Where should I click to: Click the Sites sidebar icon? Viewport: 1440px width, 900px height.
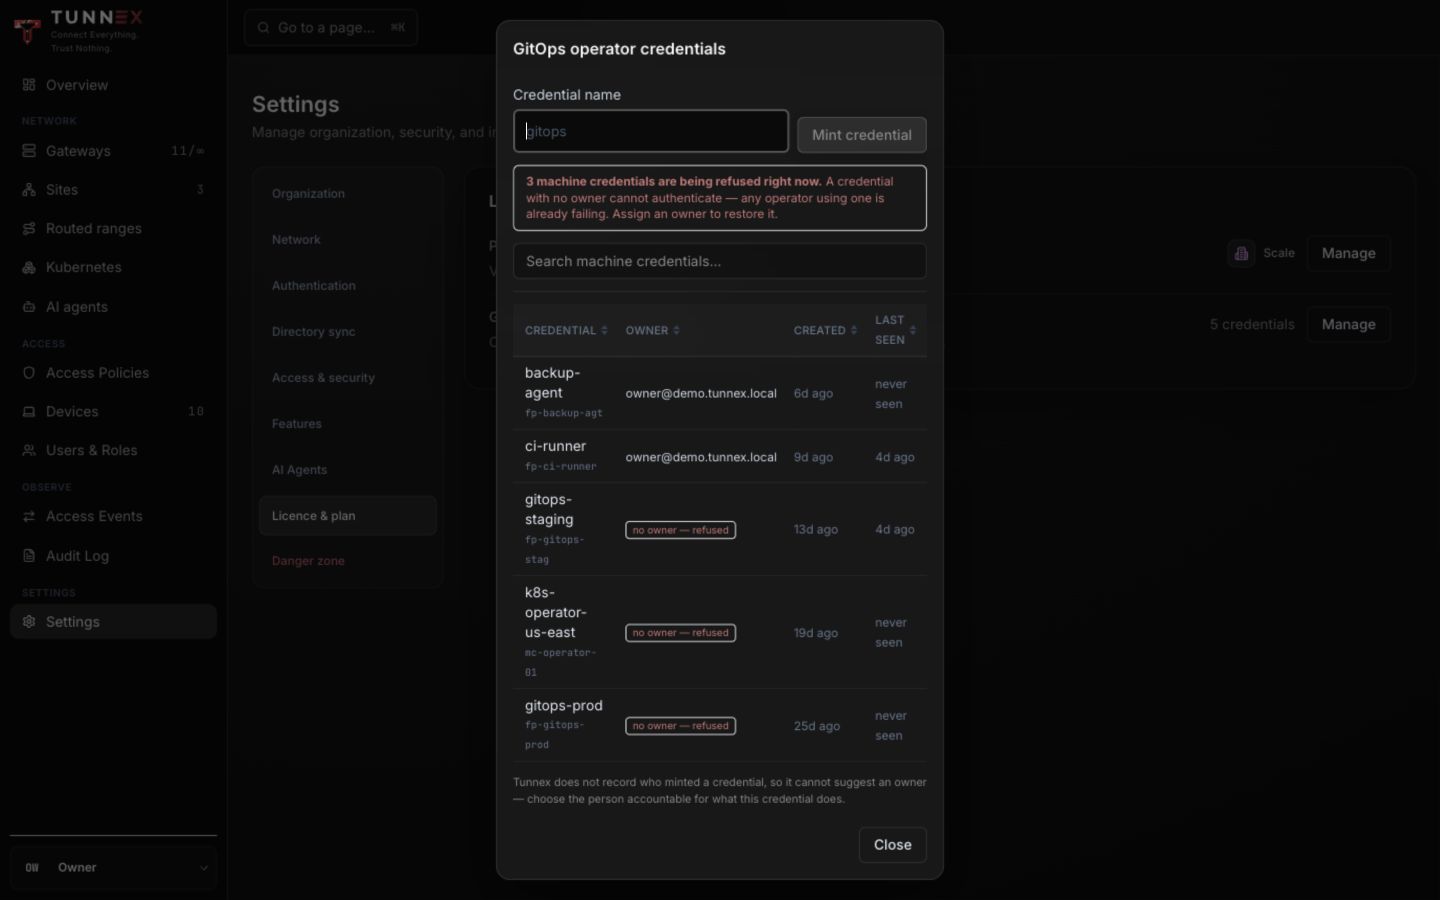point(29,190)
